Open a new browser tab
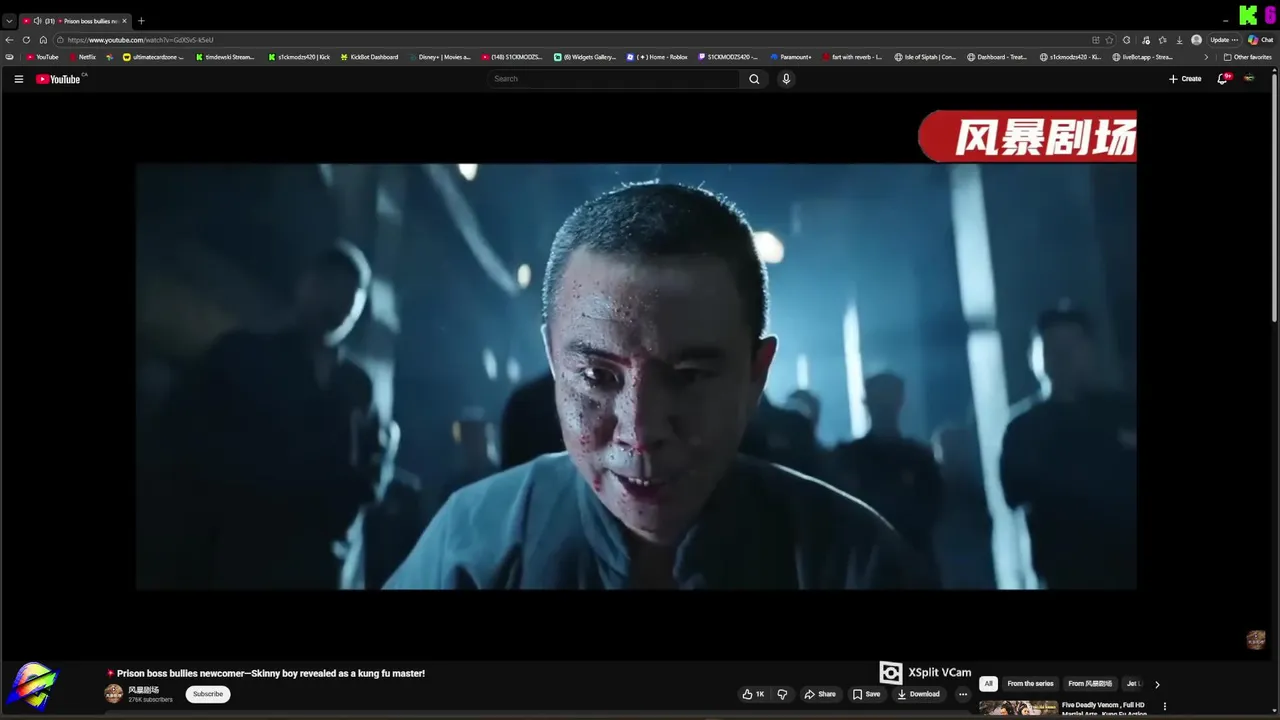Image resolution: width=1280 pixels, height=720 pixels. coord(141,21)
